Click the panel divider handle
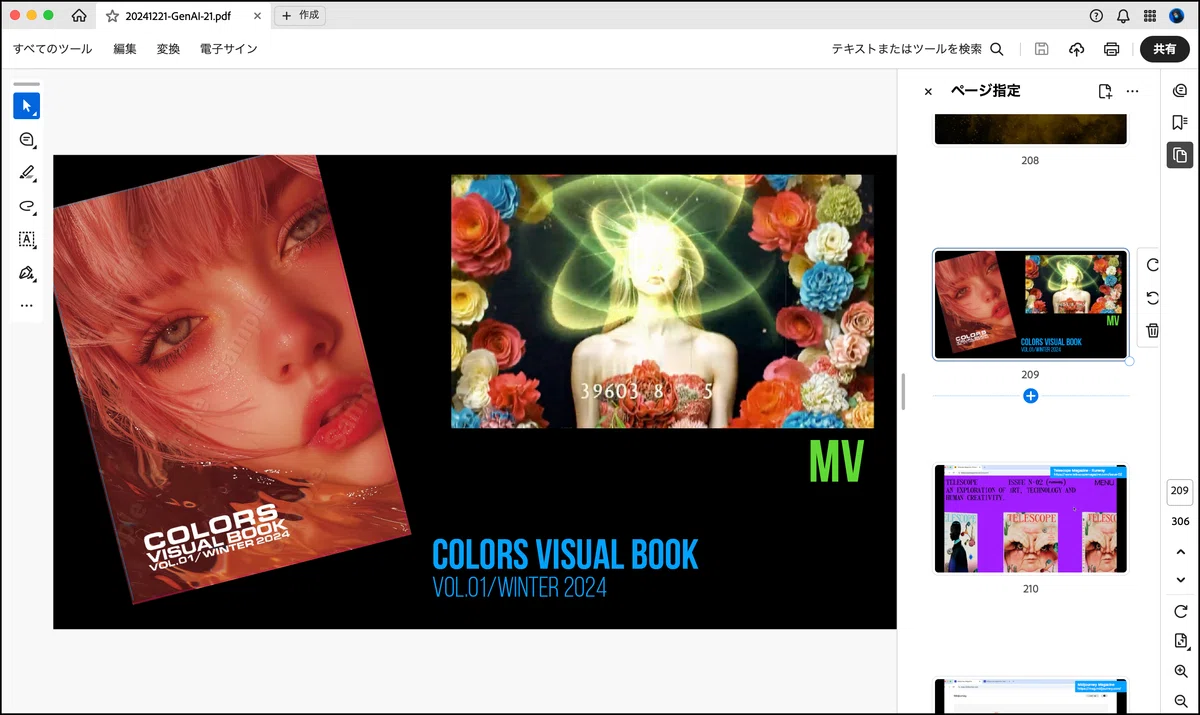The image size is (1200, 715). (x=904, y=391)
